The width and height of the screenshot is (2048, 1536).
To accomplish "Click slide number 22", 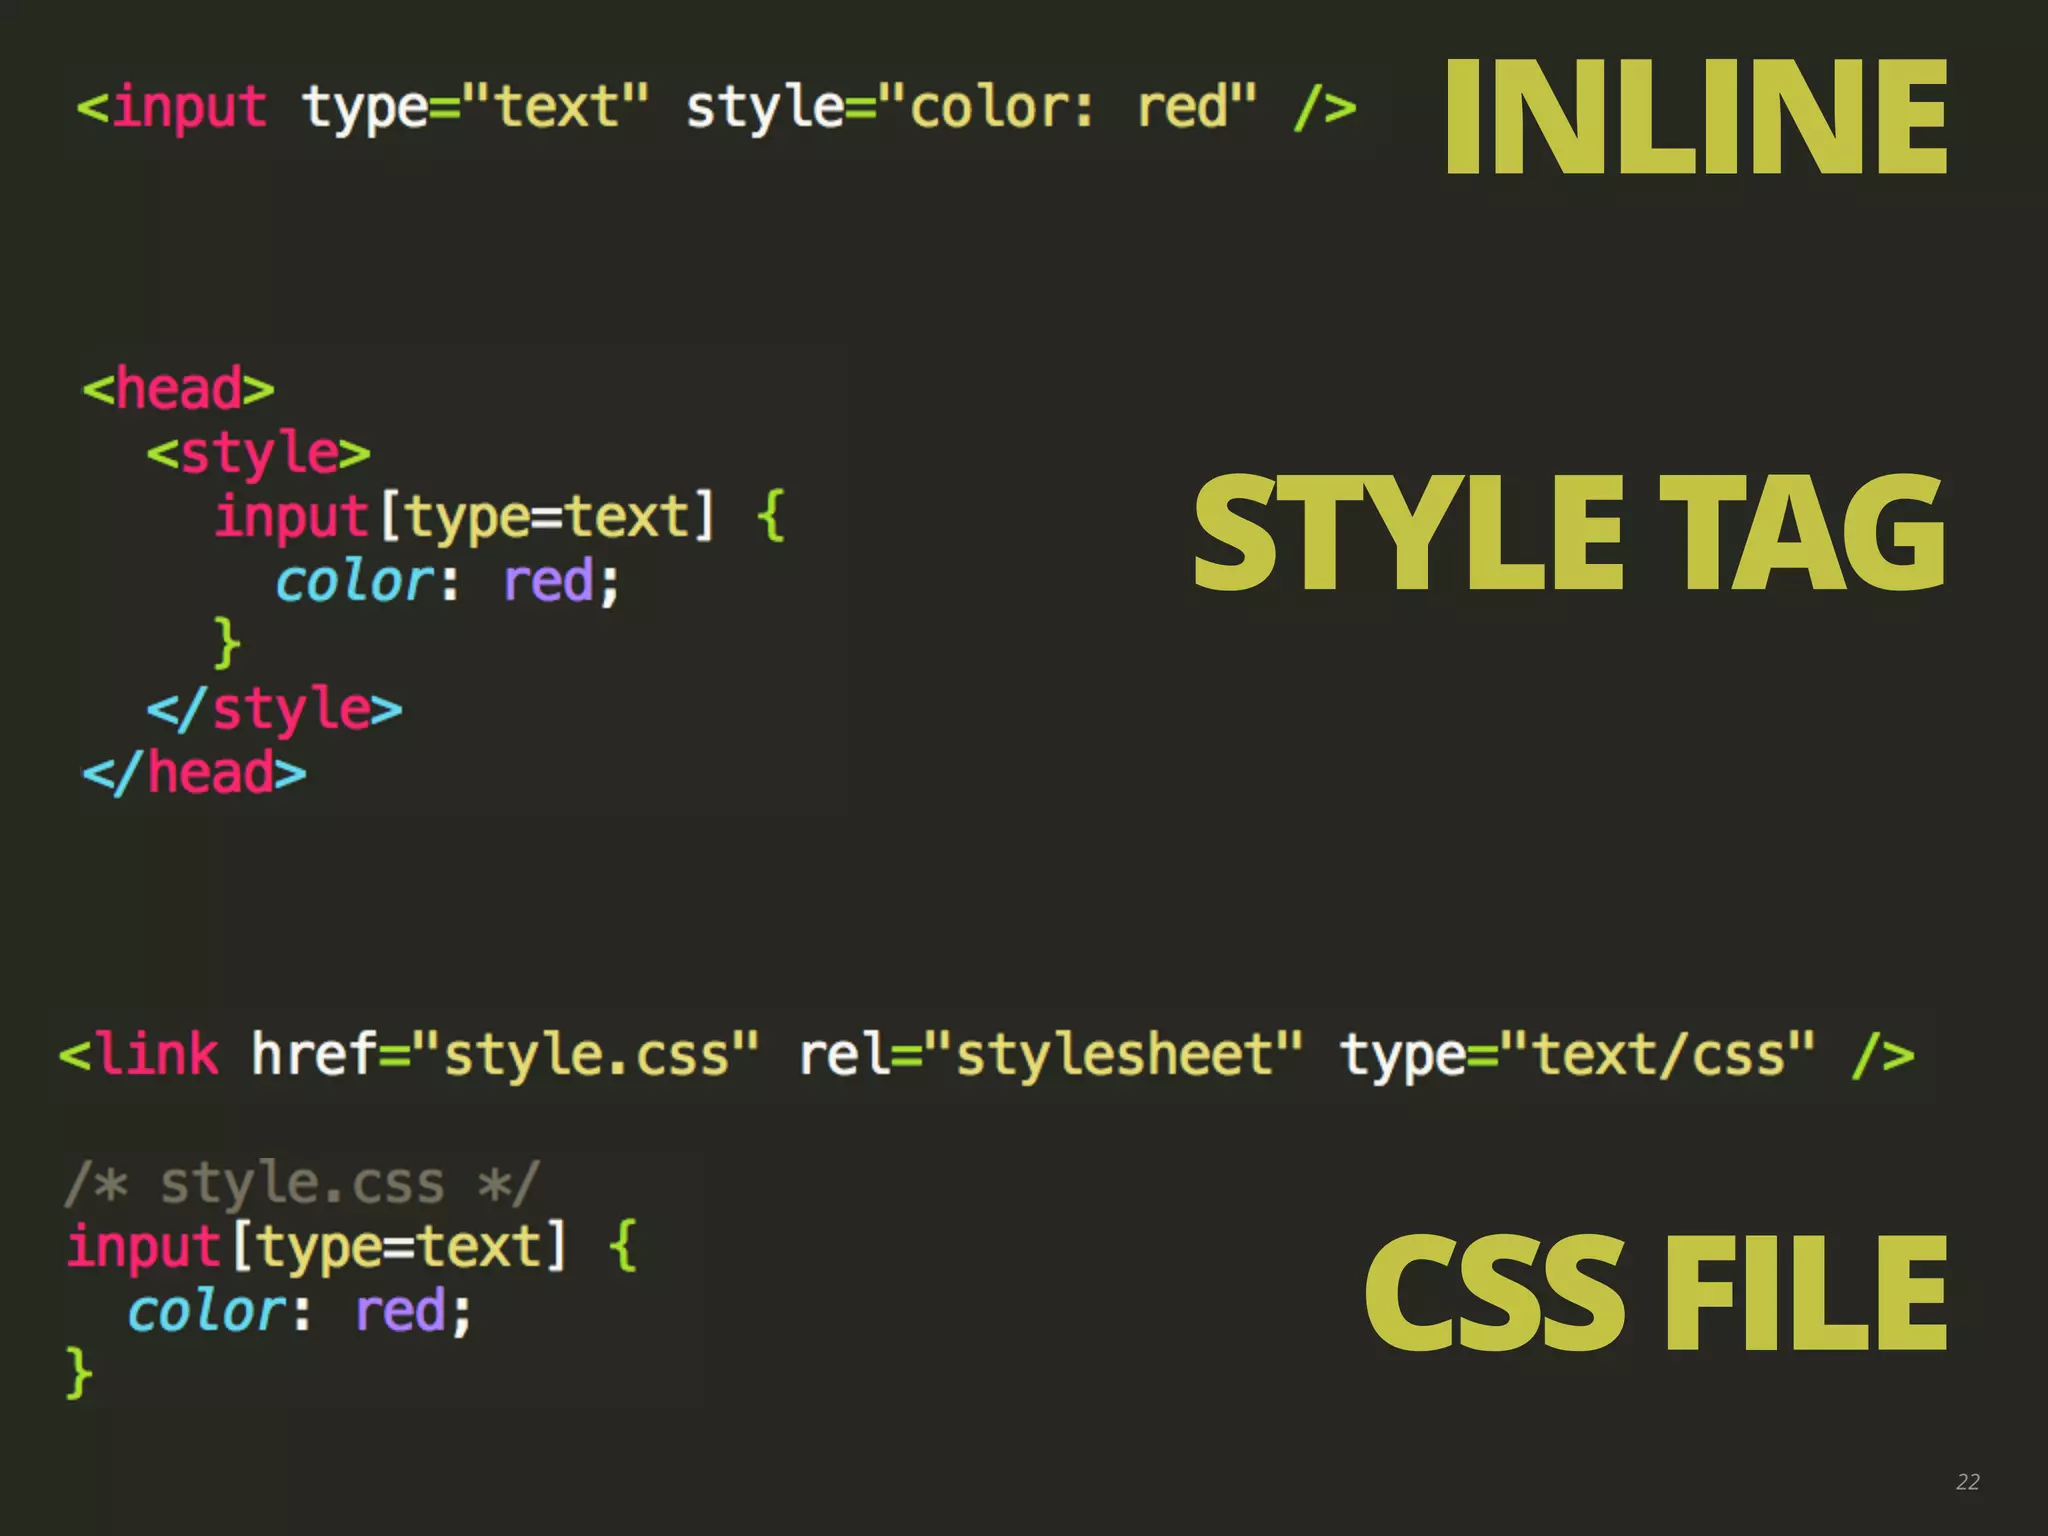I will point(1967,1482).
